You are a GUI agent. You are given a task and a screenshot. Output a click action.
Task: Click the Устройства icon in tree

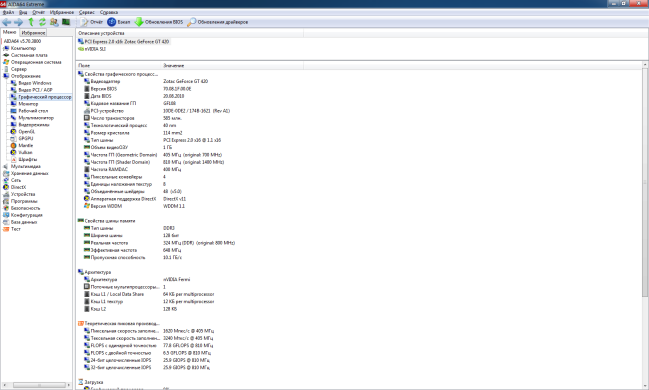[6, 194]
